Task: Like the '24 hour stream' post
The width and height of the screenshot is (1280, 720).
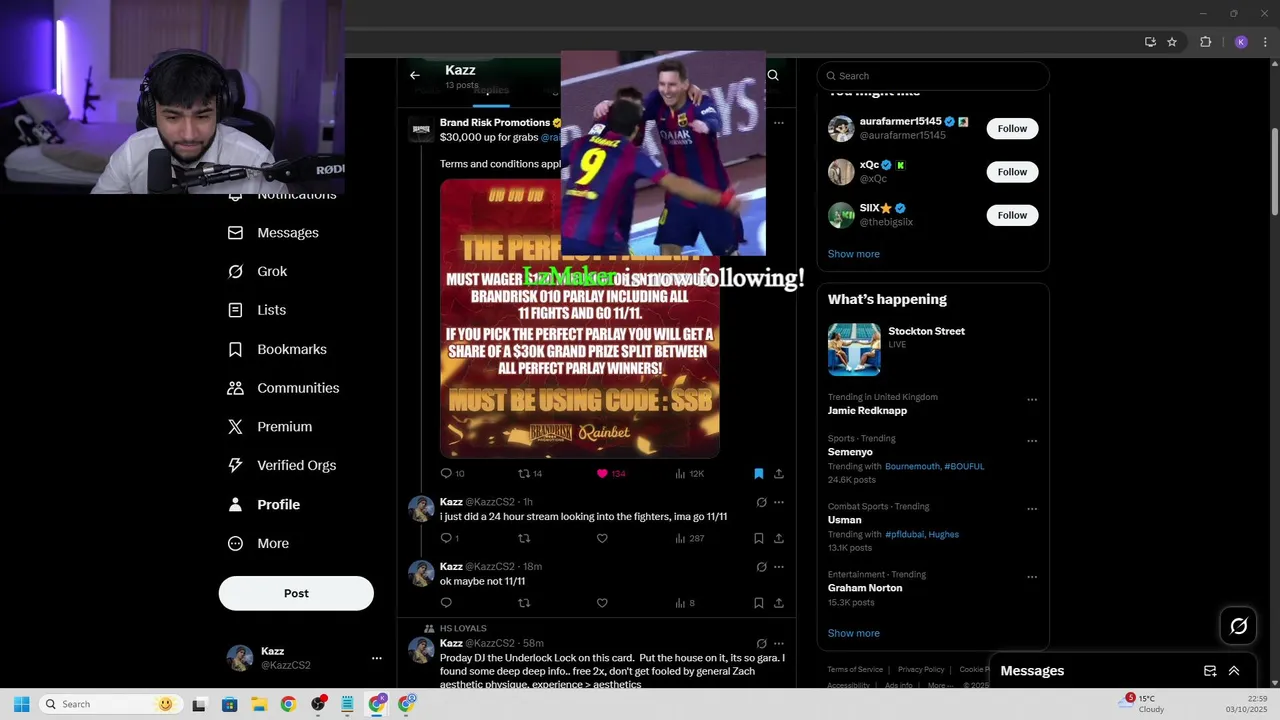Action: tap(602, 538)
